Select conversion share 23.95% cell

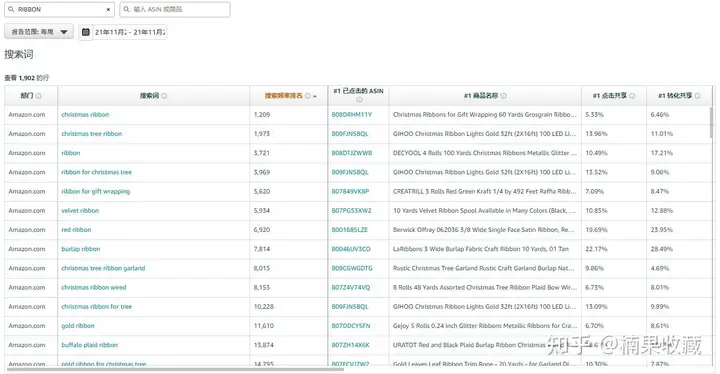[x=661, y=230]
